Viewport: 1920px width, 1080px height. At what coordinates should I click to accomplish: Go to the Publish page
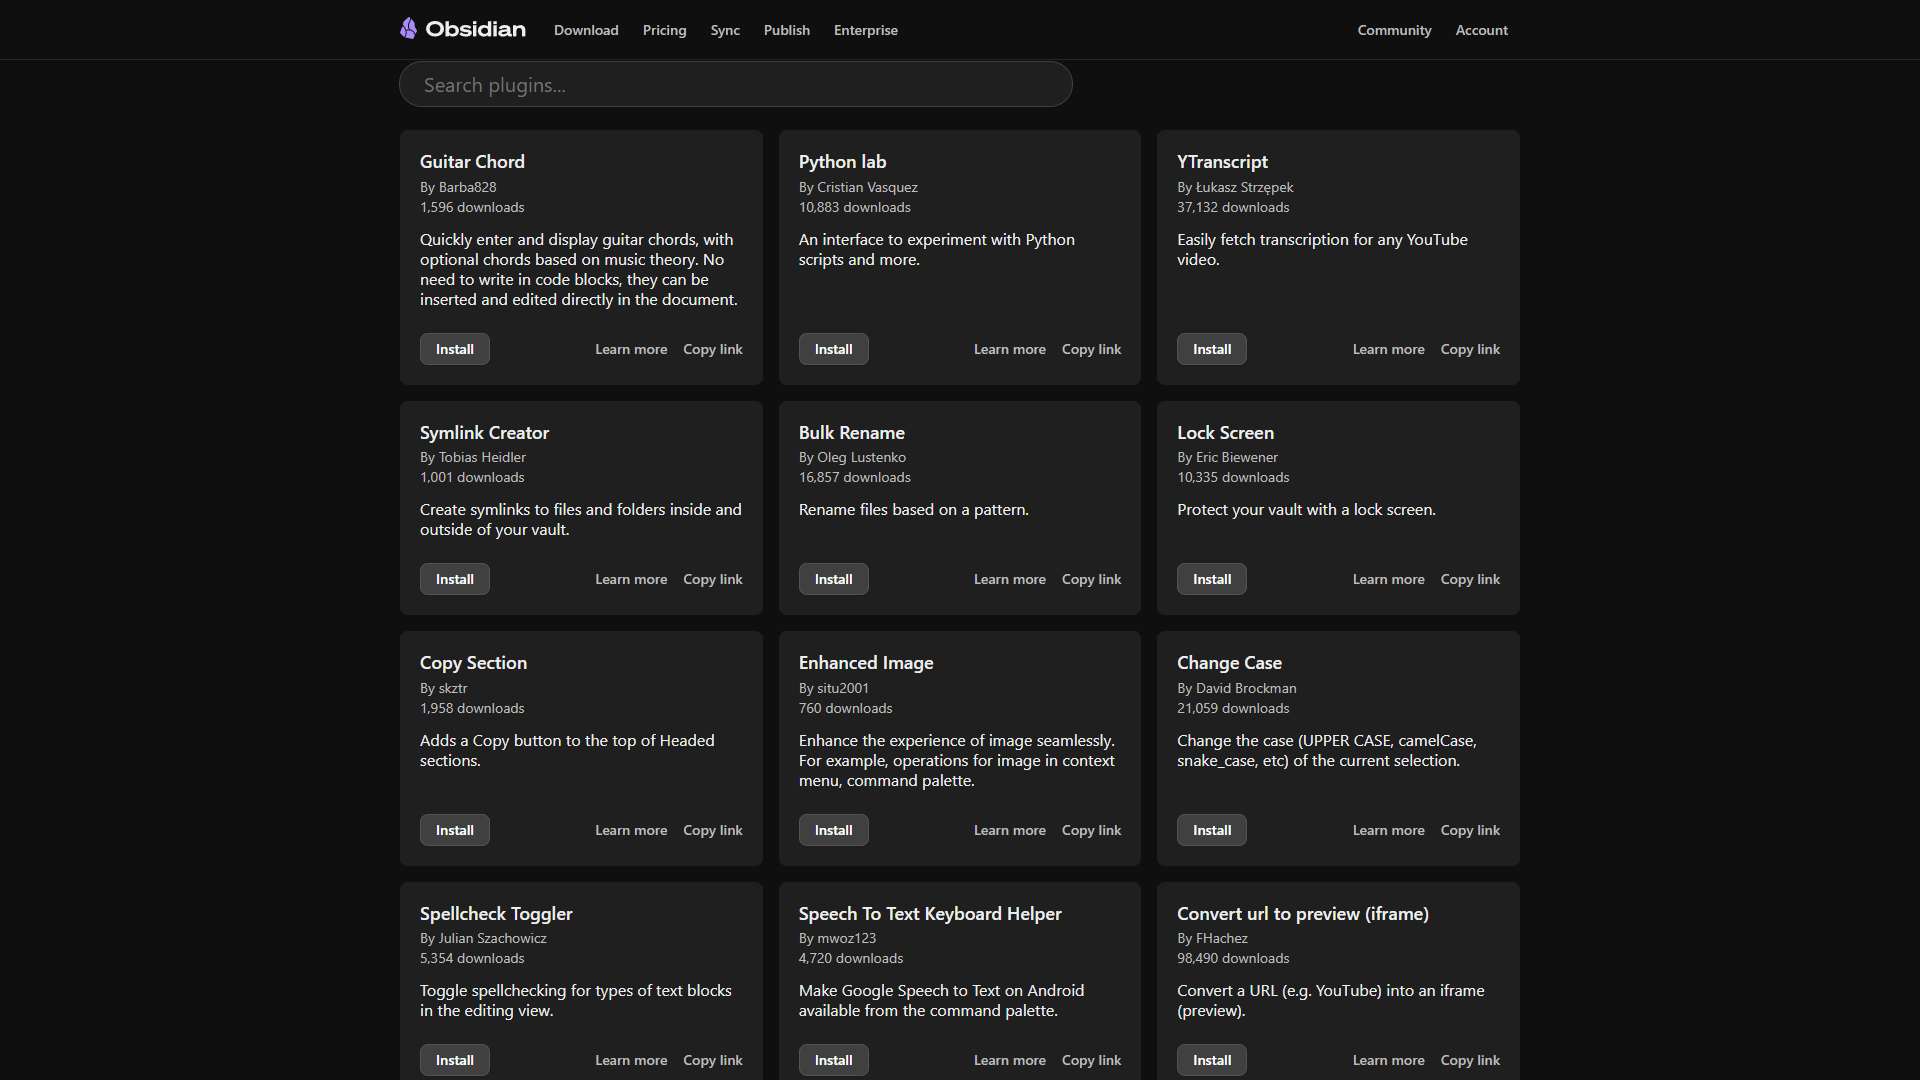787,30
